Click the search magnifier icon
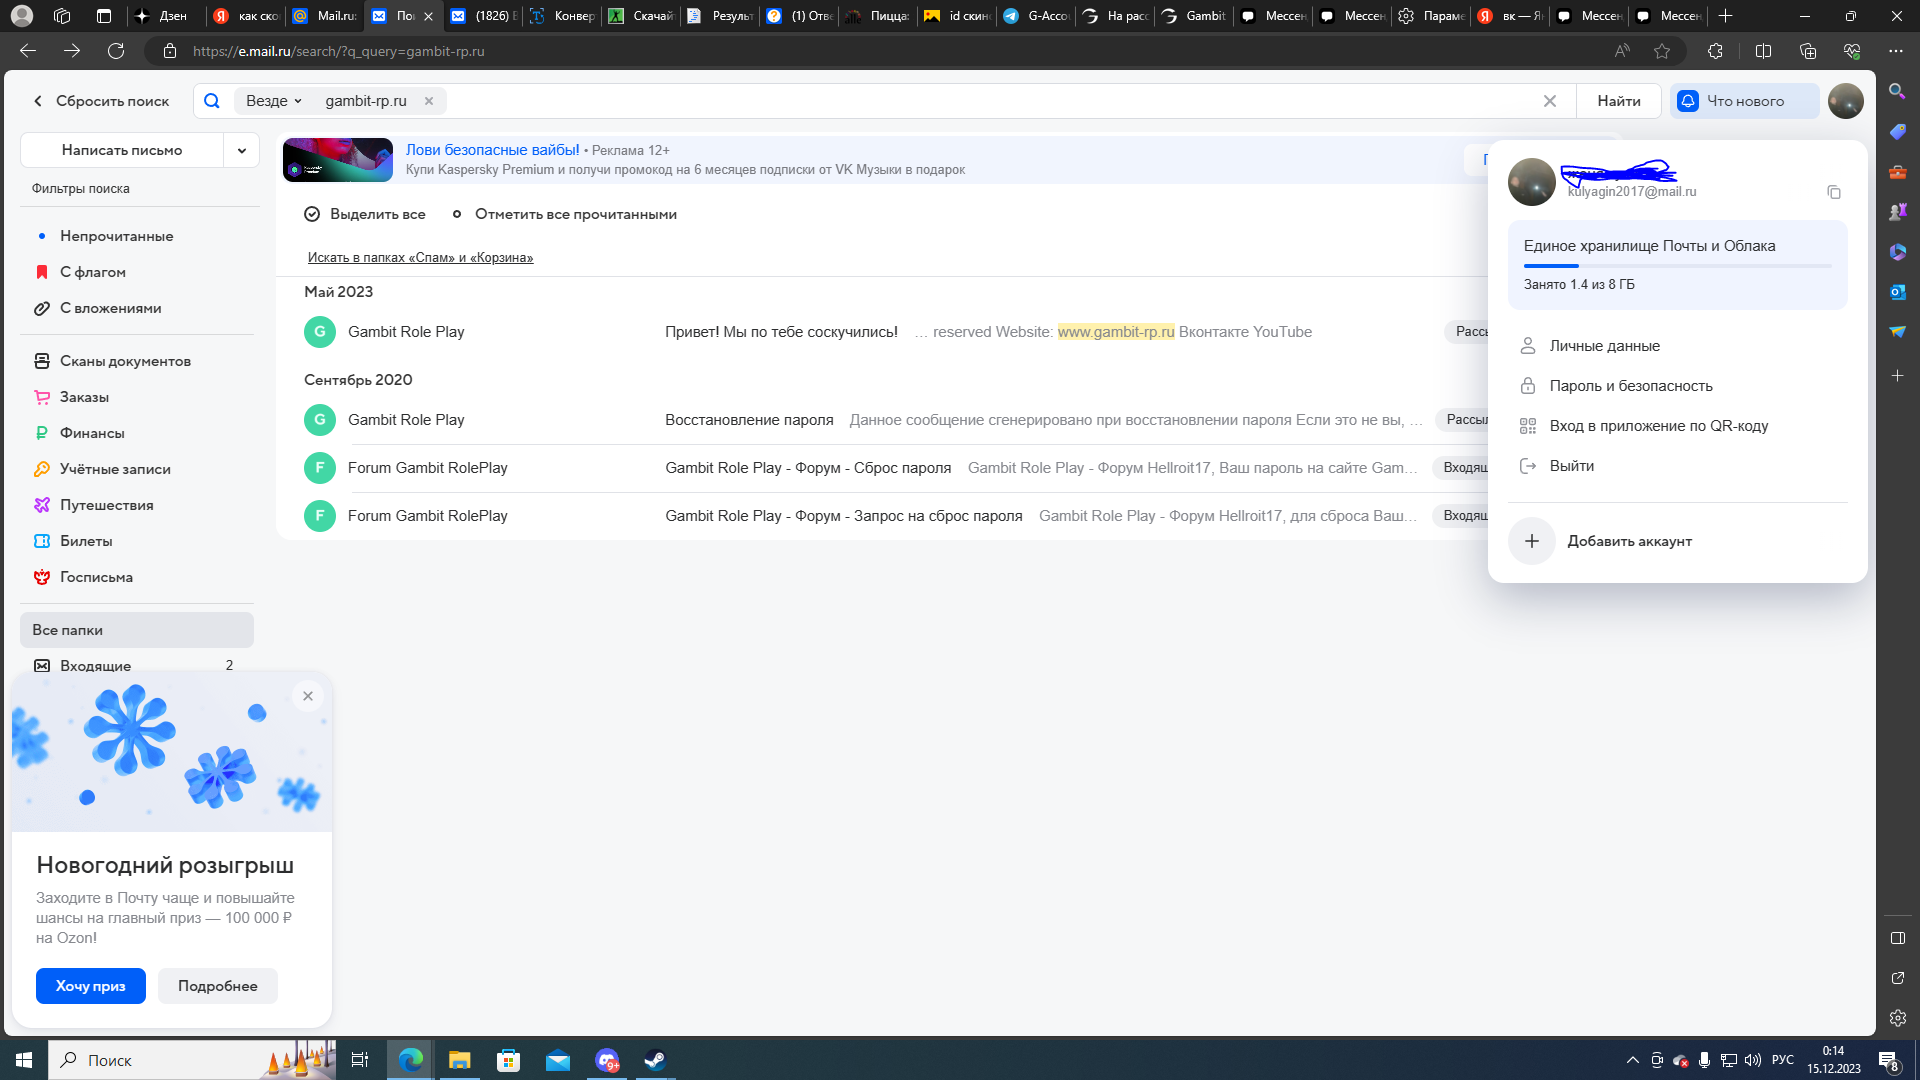Image resolution: width=1920 pixels, height=1080 pixels. pos(212,101)
